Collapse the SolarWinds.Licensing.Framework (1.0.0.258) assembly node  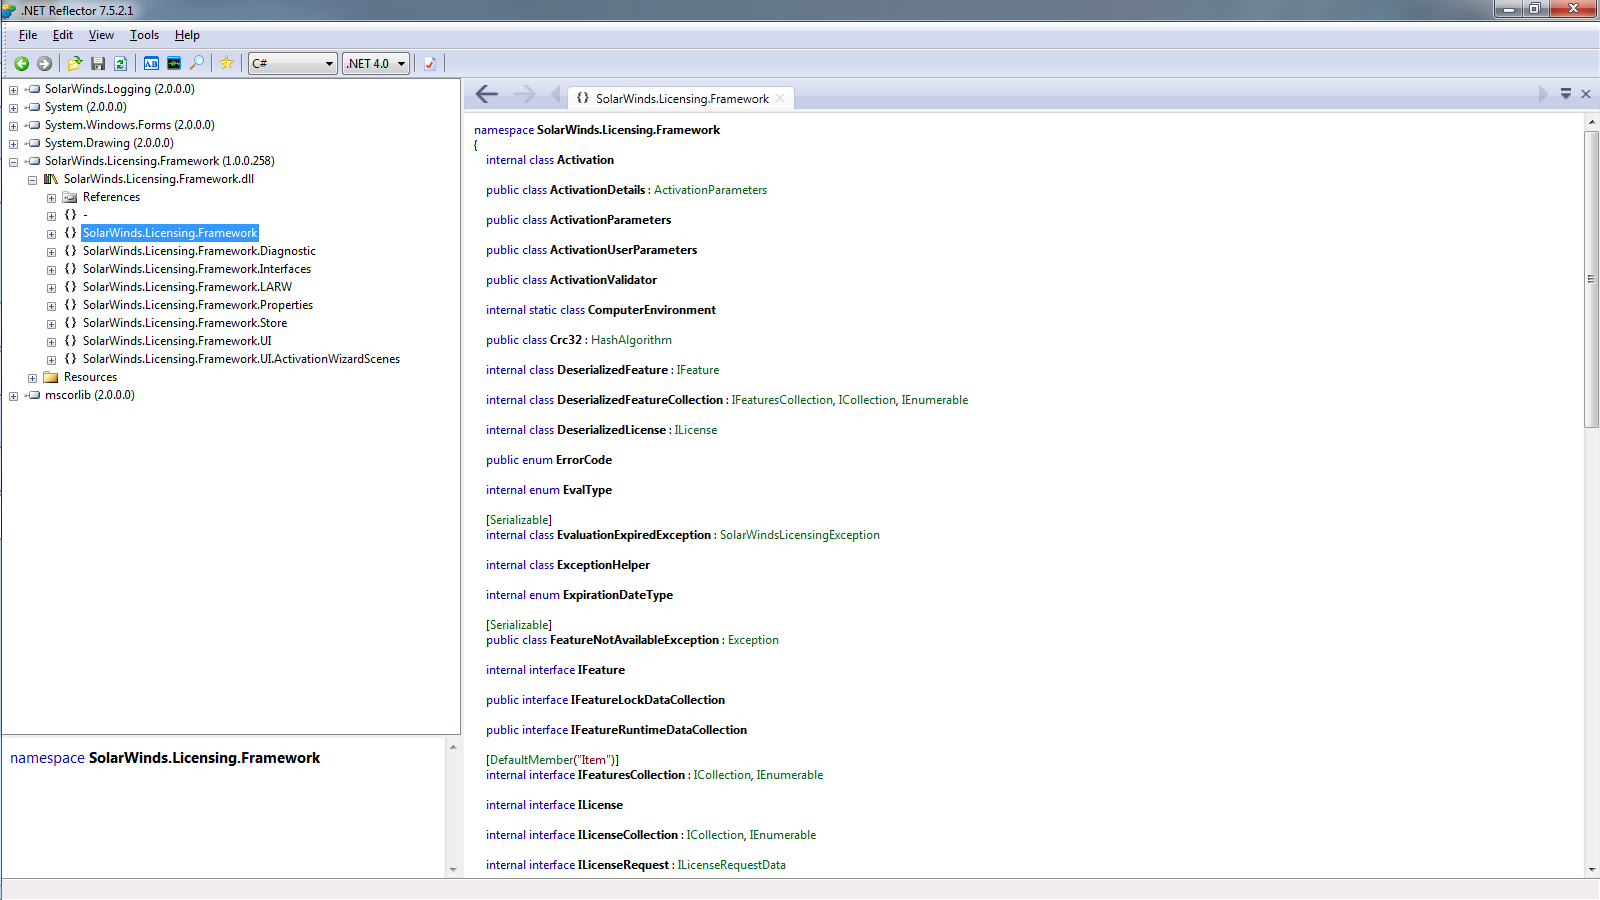pos(13,162)
